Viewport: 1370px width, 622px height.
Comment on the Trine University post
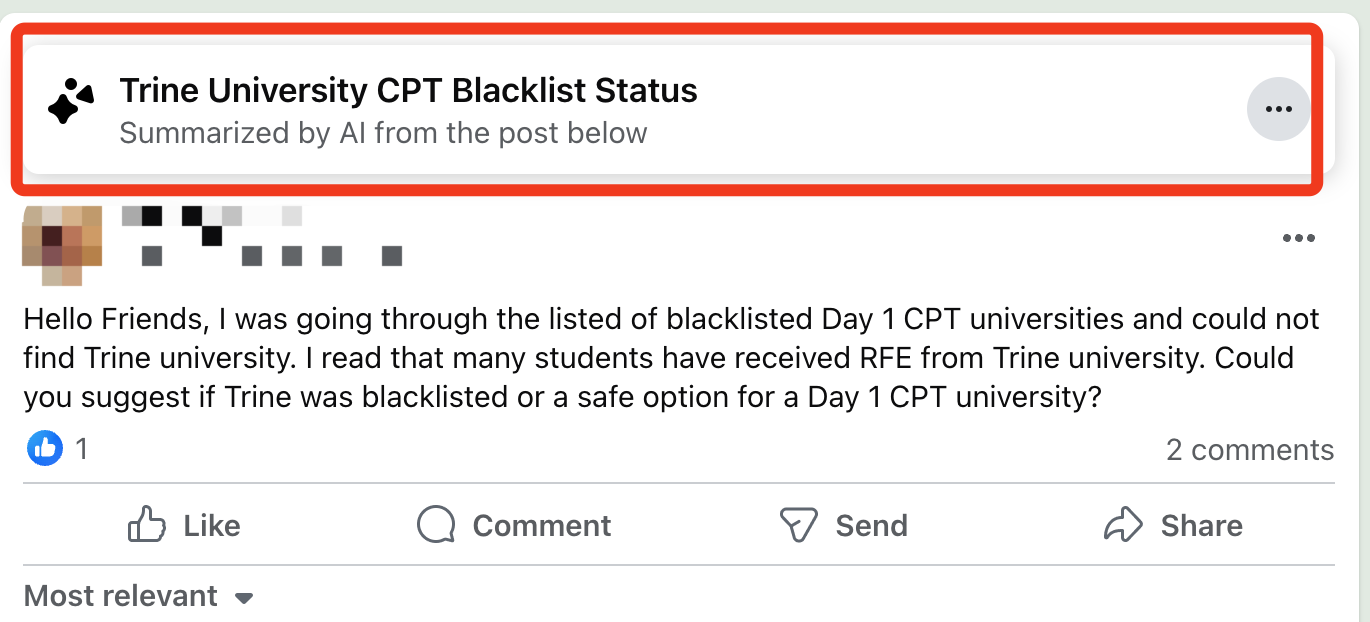[514, 525]
